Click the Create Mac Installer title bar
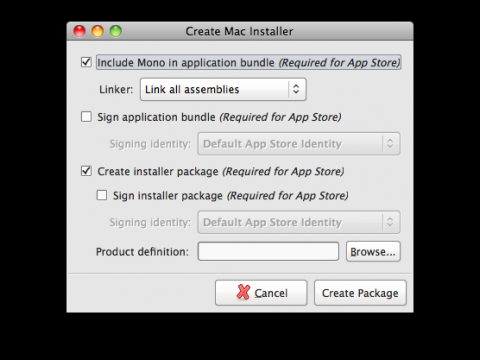The width and height of the screenshot is (480, 360). tap(240, 31)
